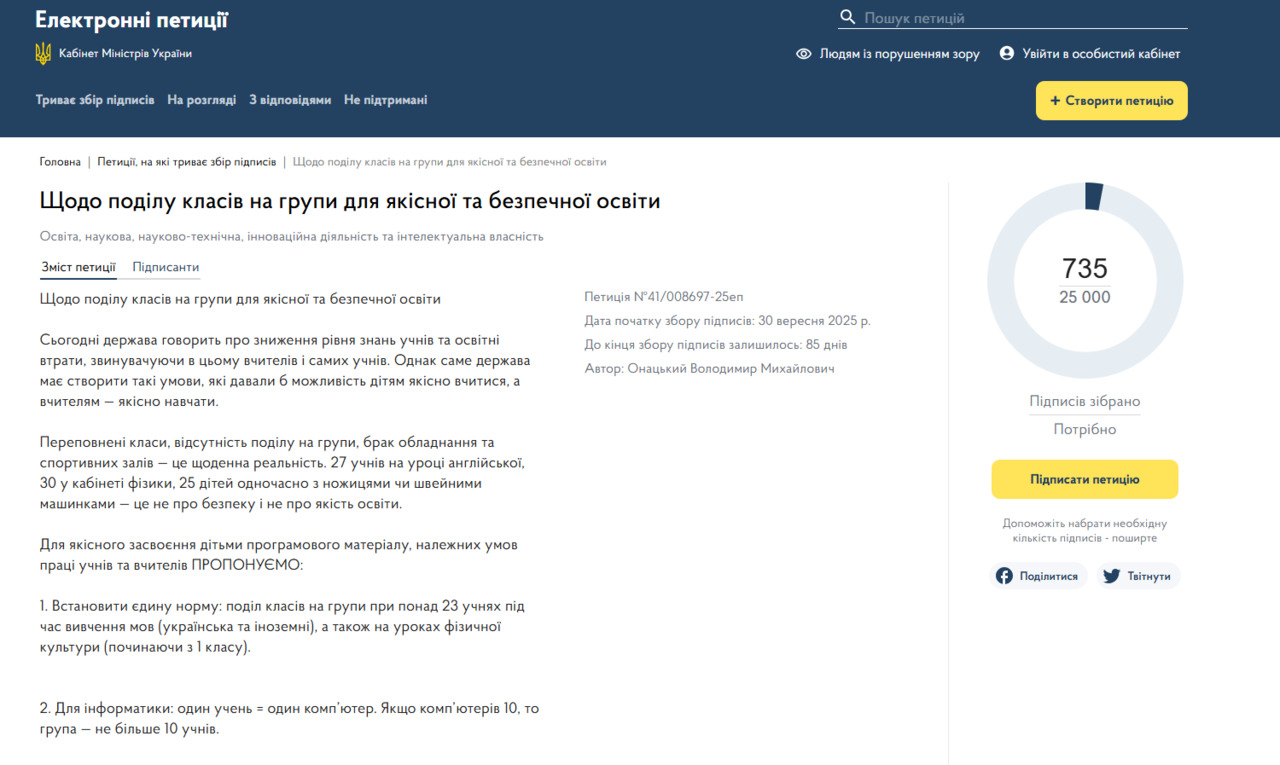This screenshot has width=1280, height=765.
Task: Click the Twitter bird icon
Action: [x=1111, y=576]
